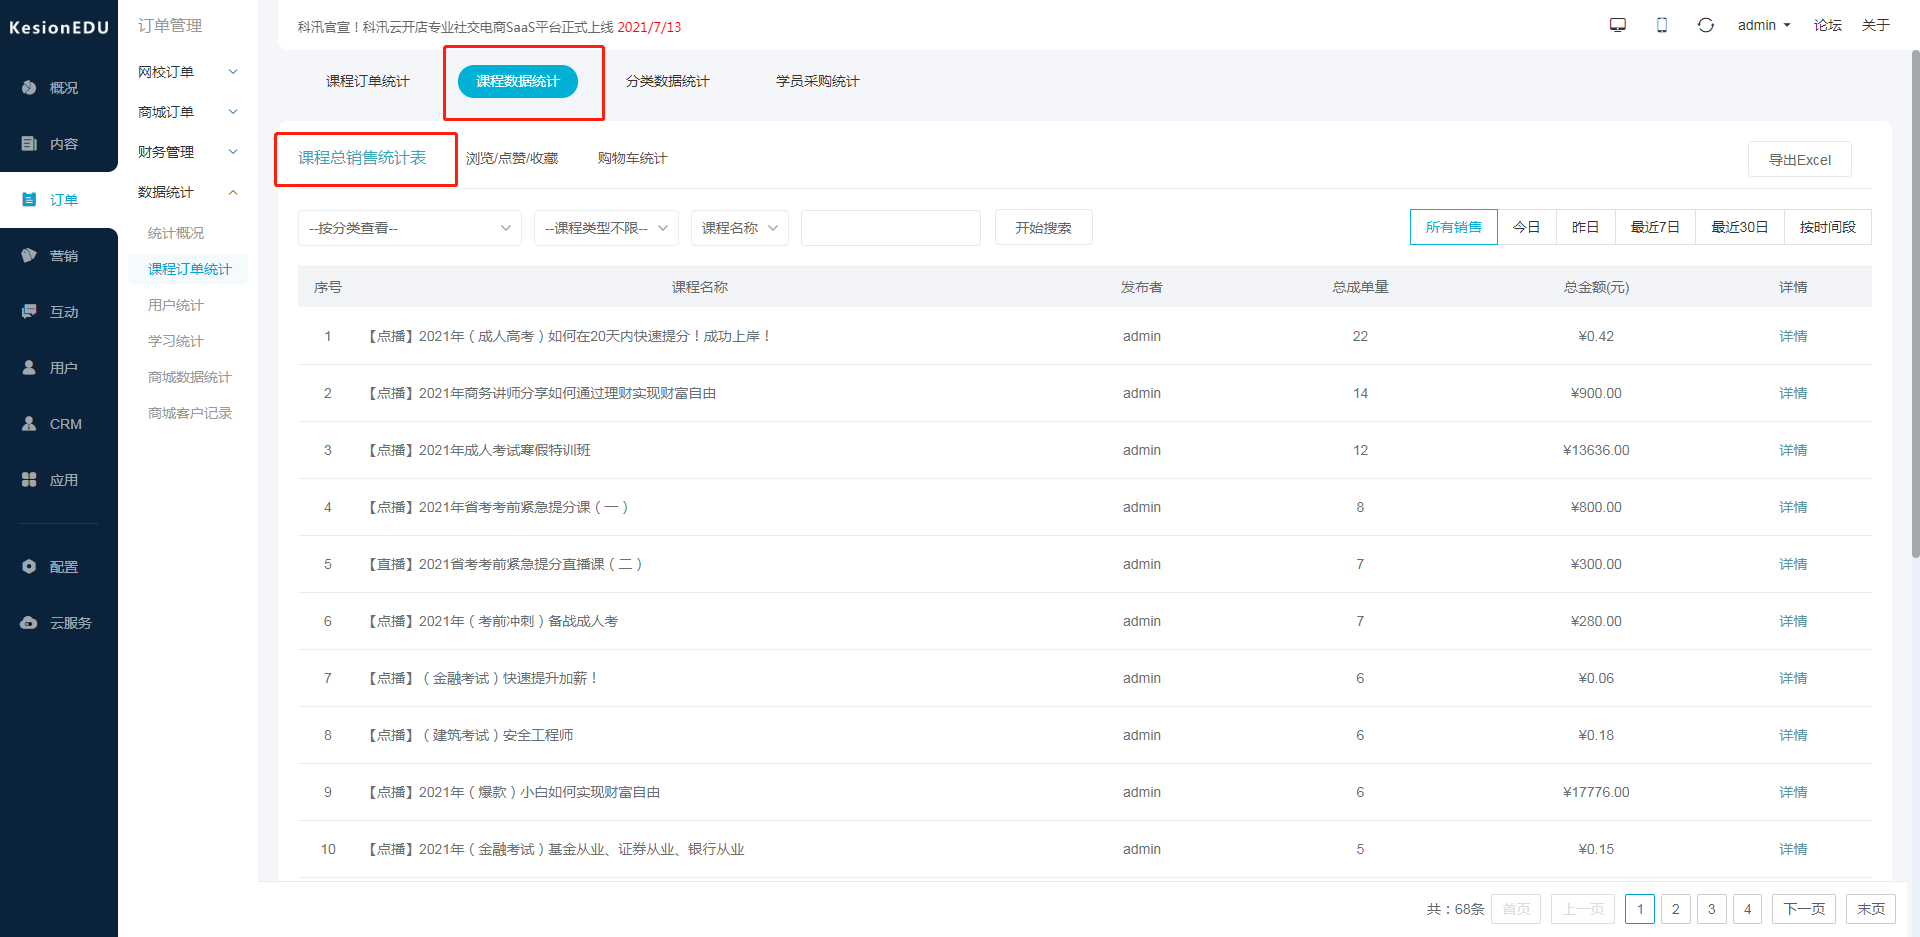The width and height of the screenshot is (1920, 937).
Task: Select the 最近7日 time filter
Action: pos(1654,227)
